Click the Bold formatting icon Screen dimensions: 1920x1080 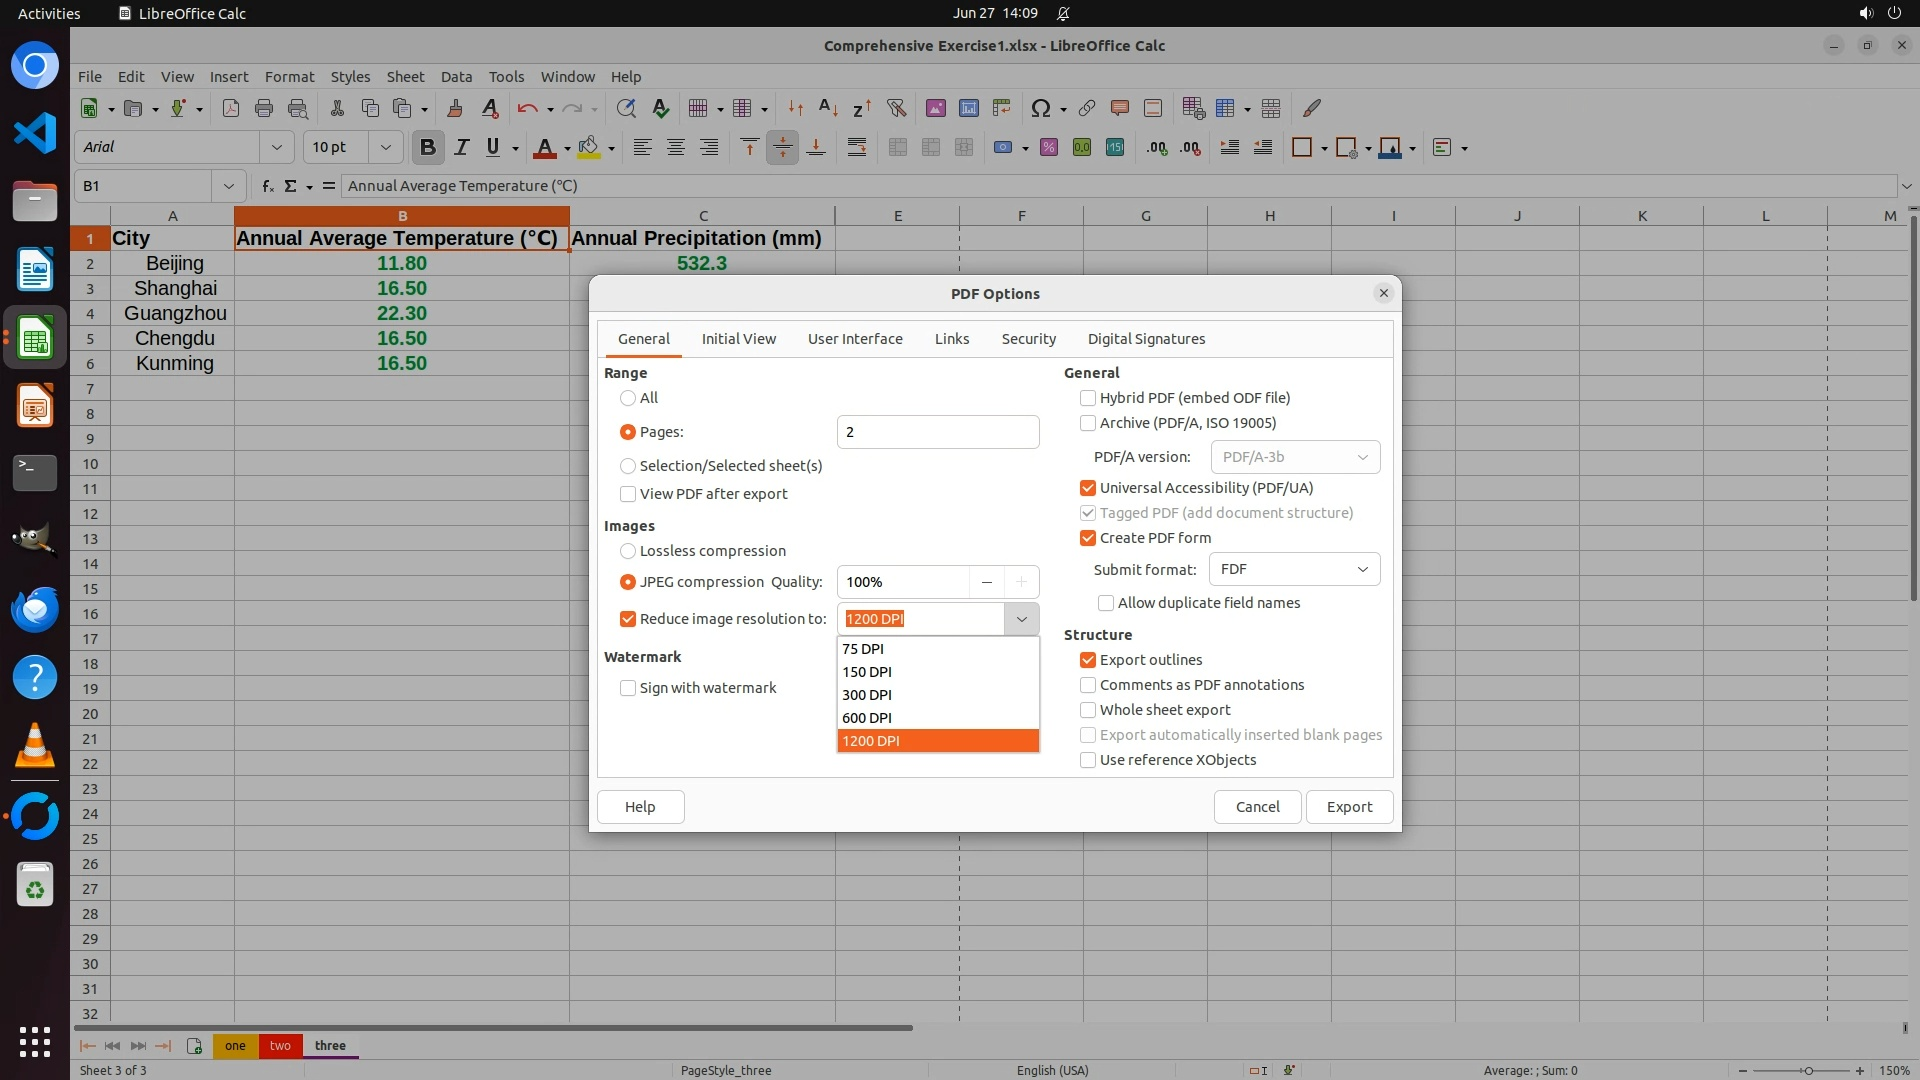point(428,148)
